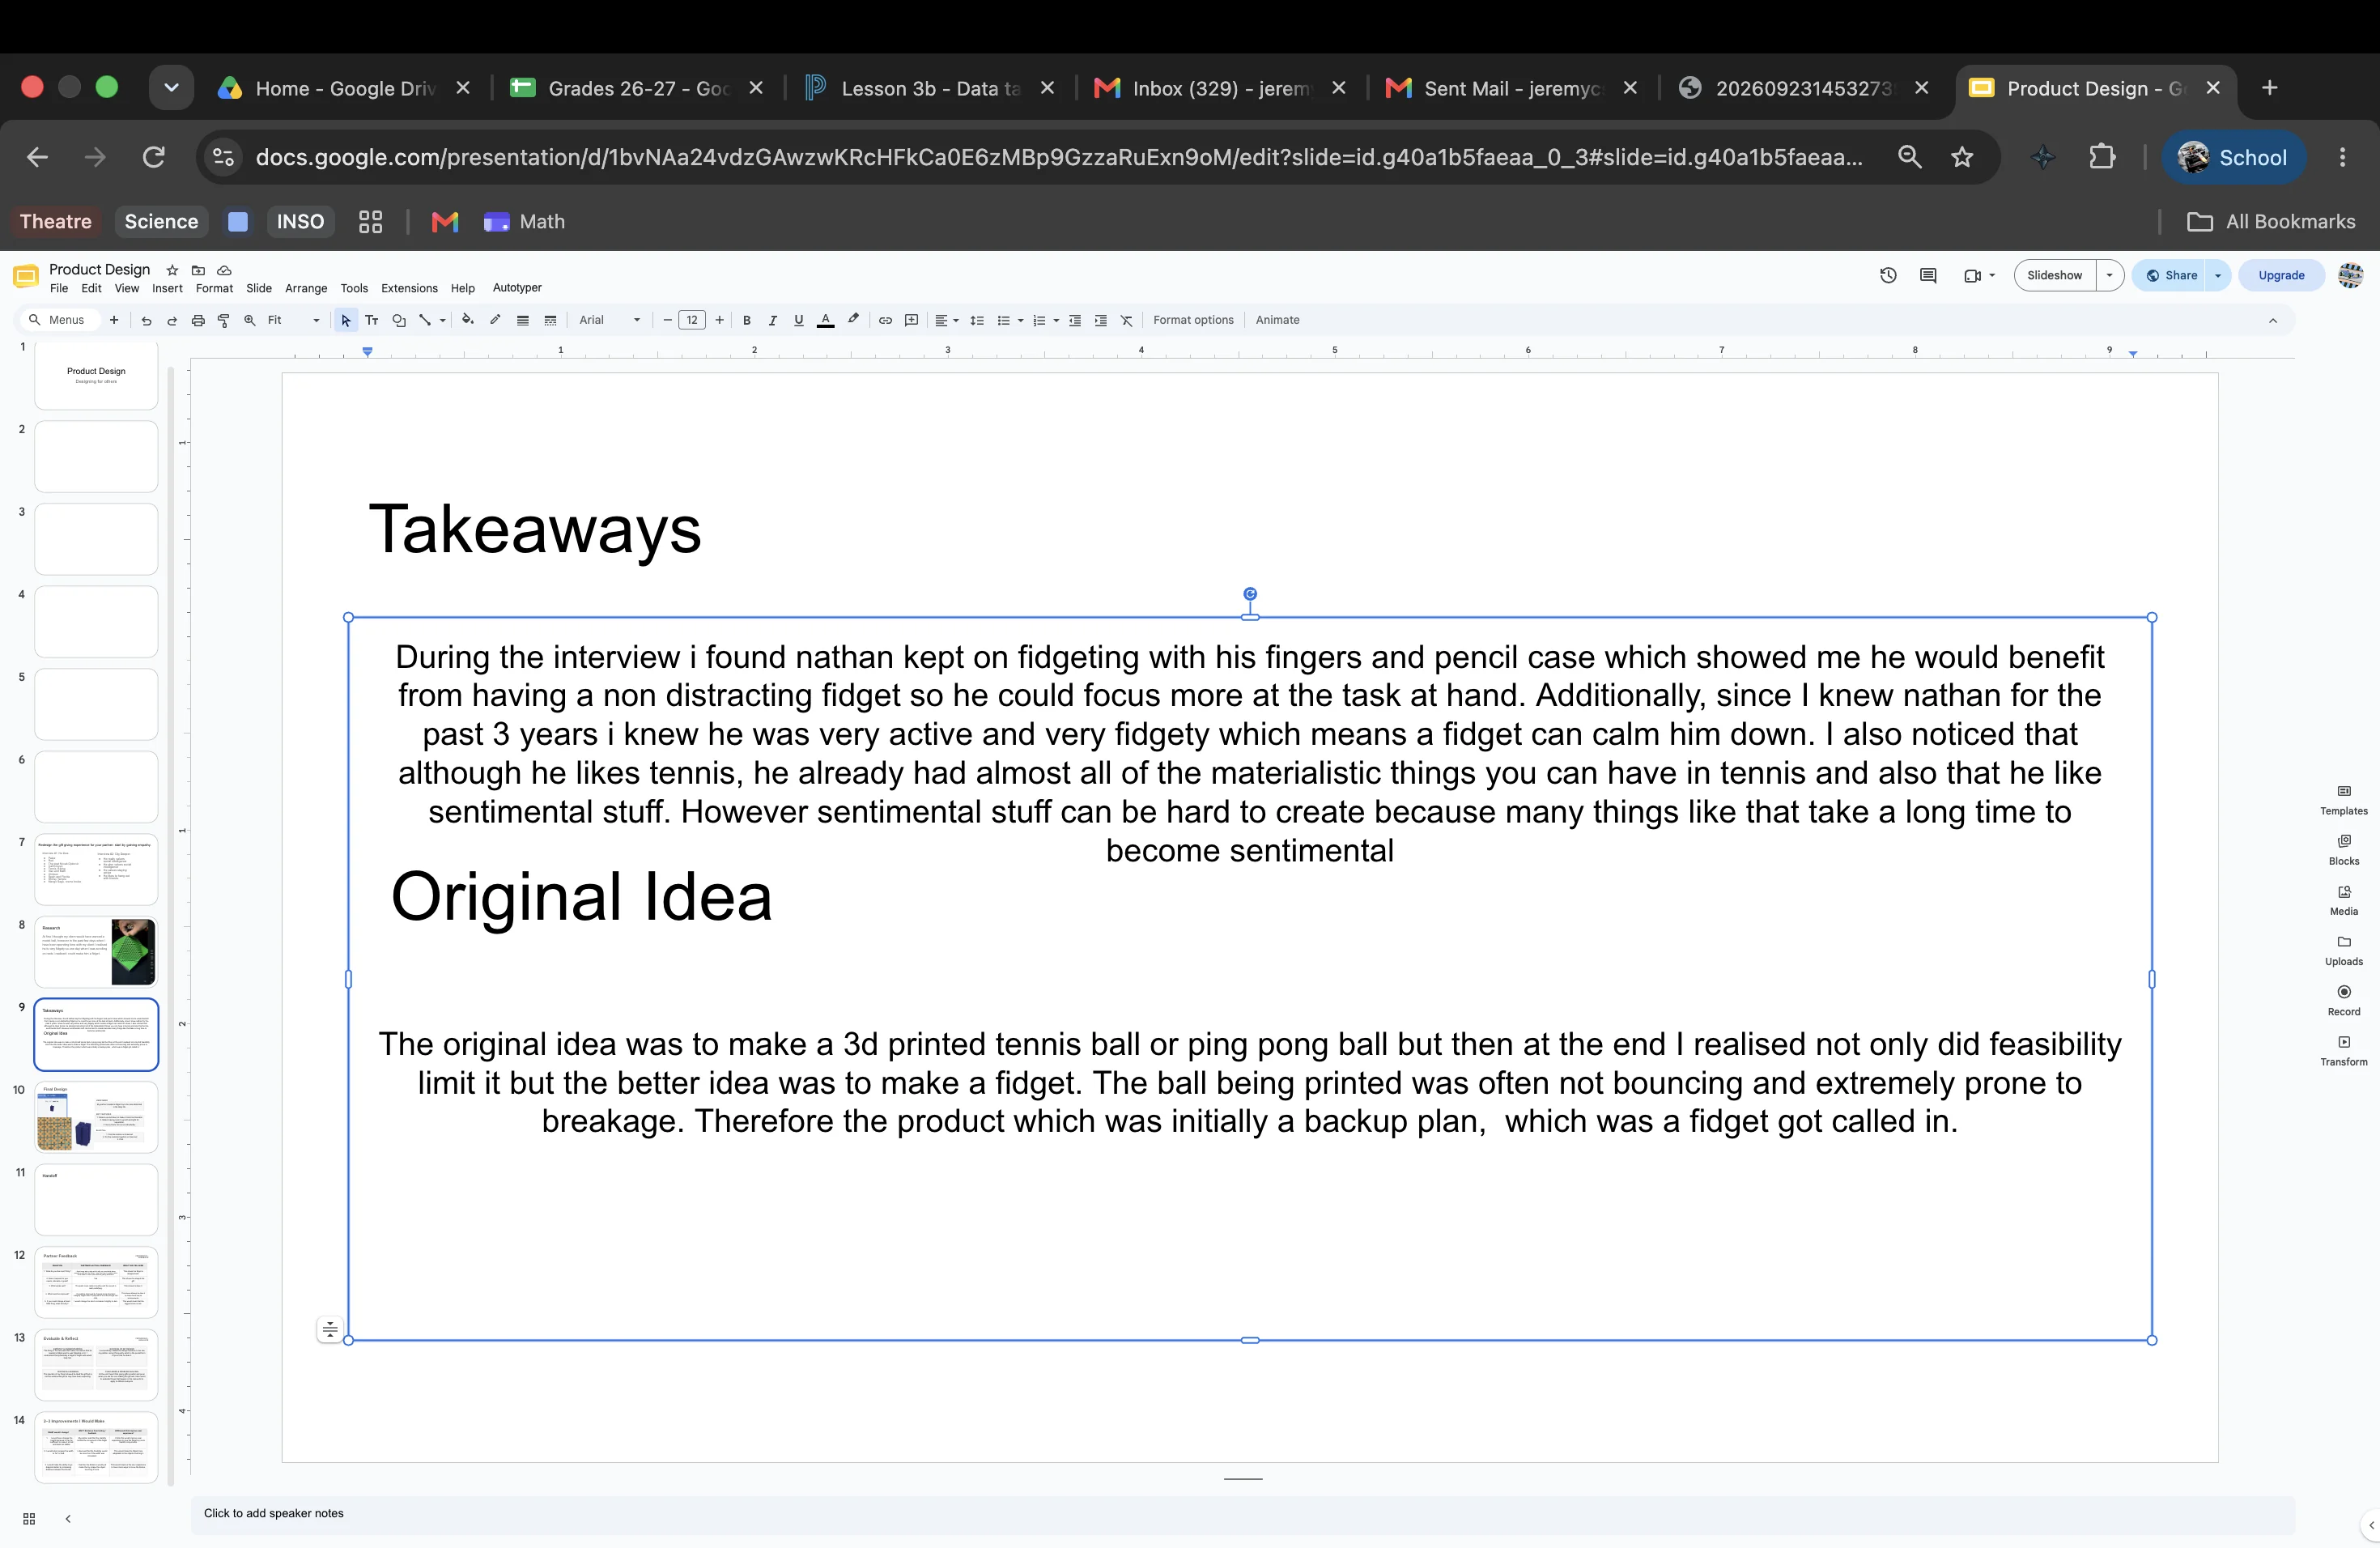Click the Increase indent icon

[x=1101, y=321]
